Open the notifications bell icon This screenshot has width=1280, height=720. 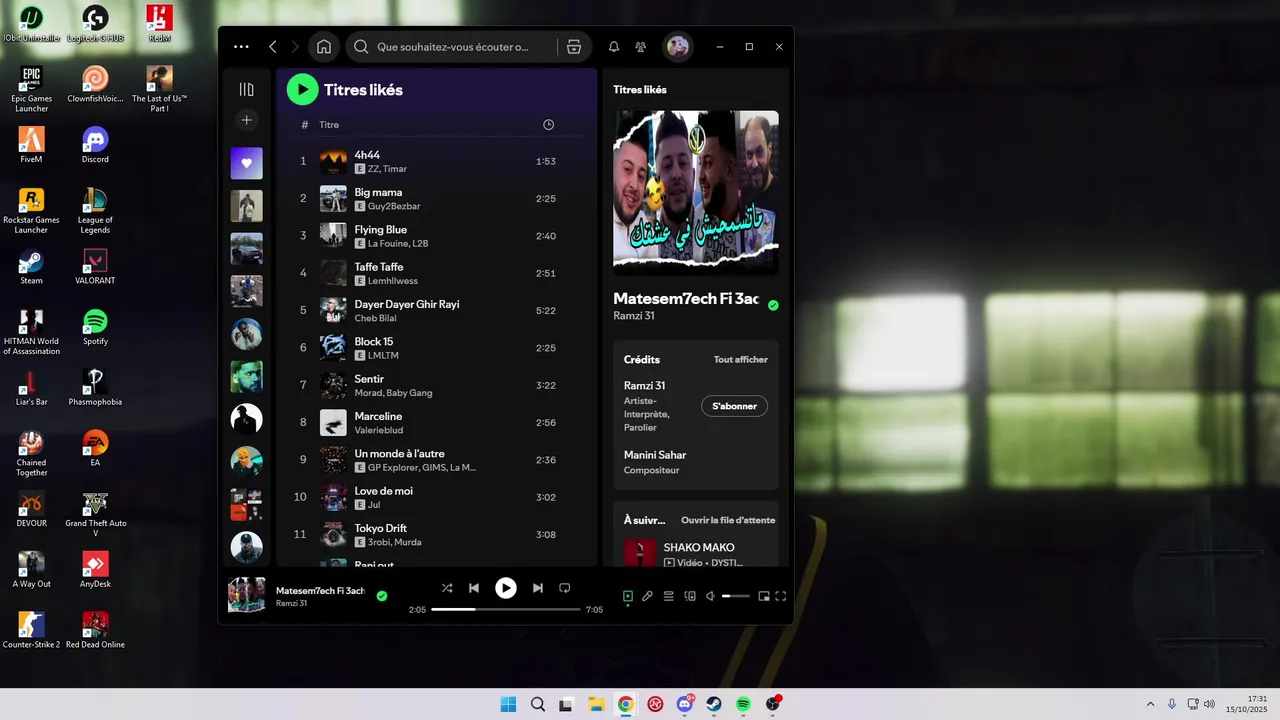(614, 46)
